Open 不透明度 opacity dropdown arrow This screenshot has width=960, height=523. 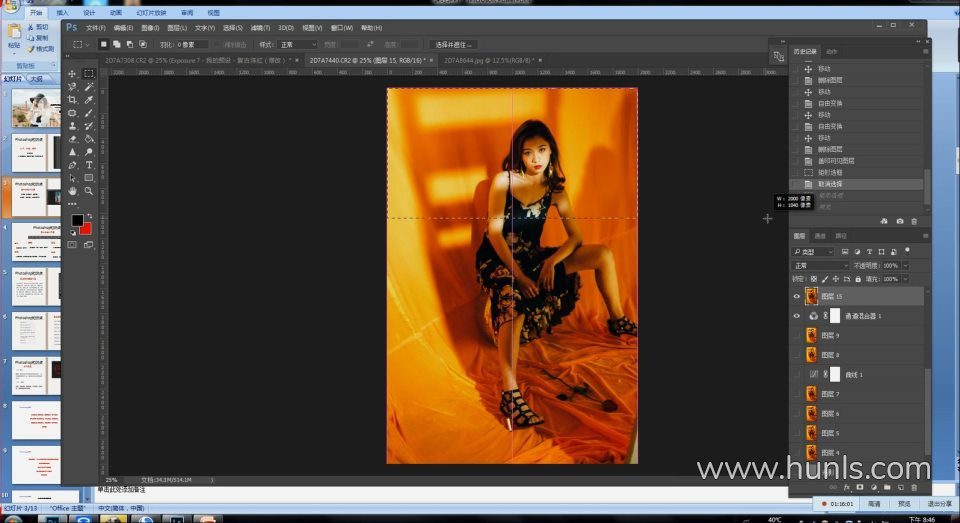pyautogui.click(x=906, y=266)
